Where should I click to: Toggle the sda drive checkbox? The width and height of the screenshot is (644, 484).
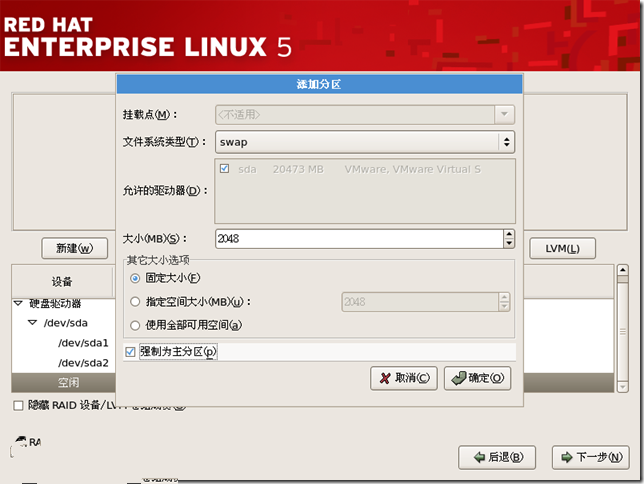click(225, 169)
